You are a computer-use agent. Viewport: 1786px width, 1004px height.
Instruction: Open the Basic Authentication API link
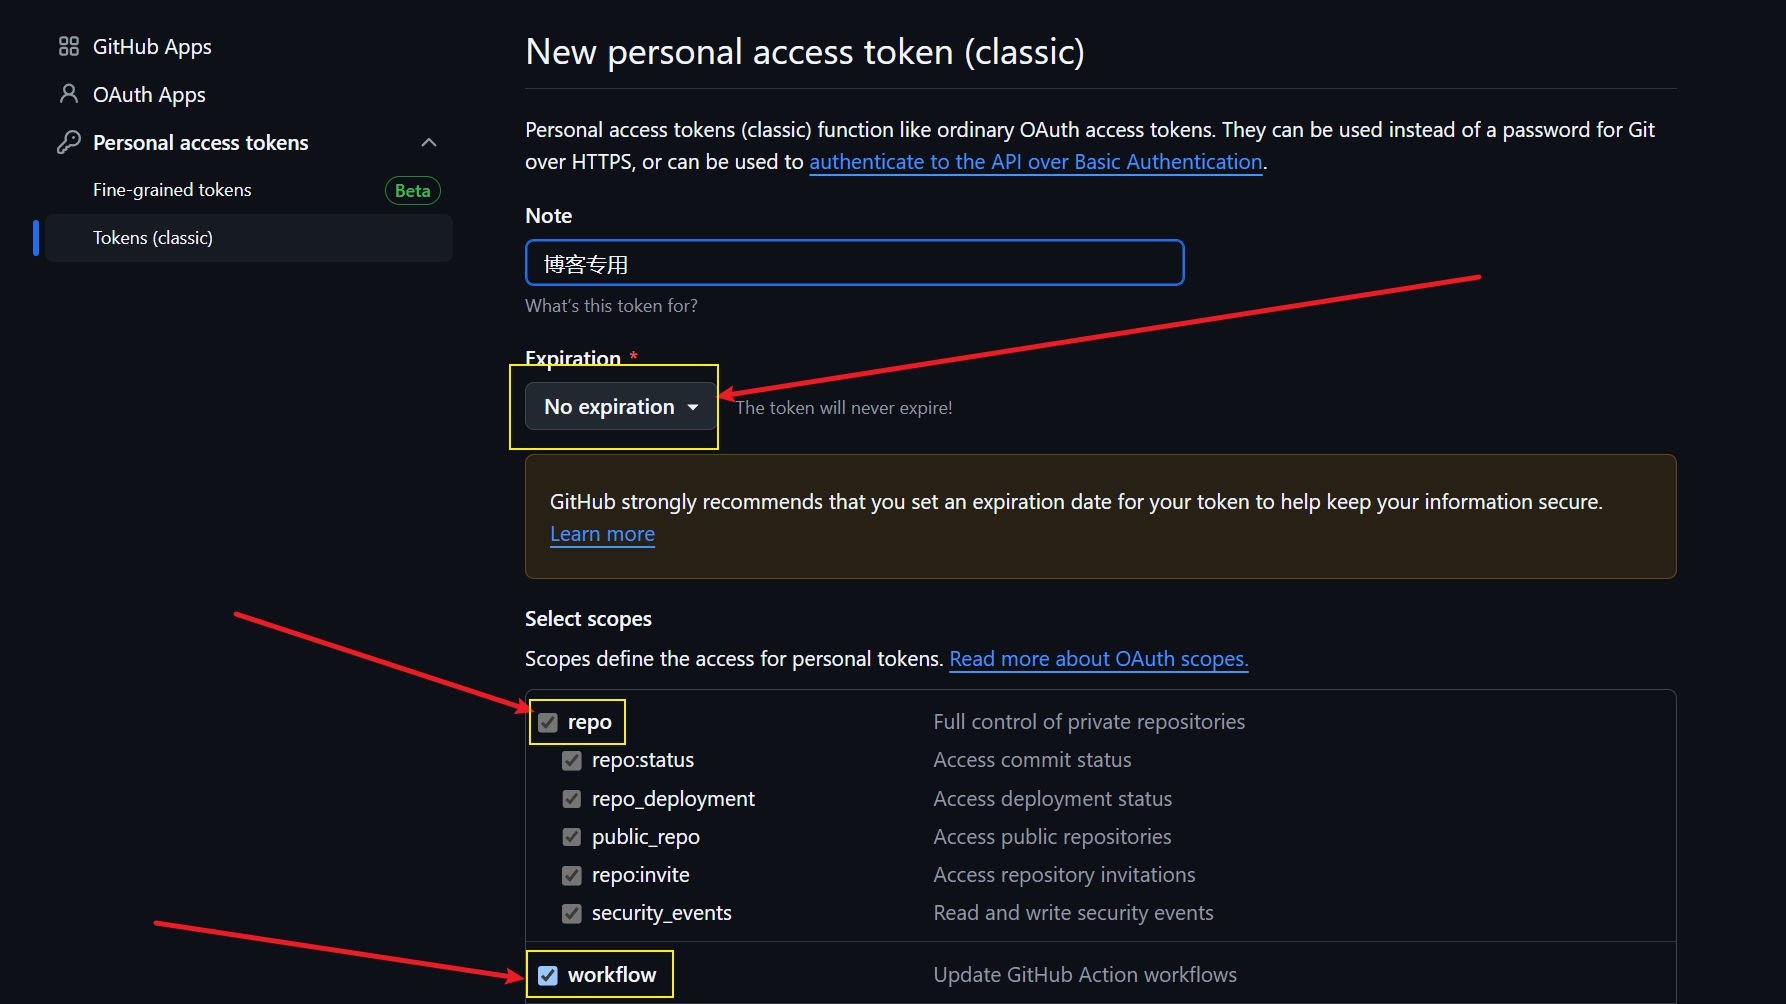coord(1035,162)
